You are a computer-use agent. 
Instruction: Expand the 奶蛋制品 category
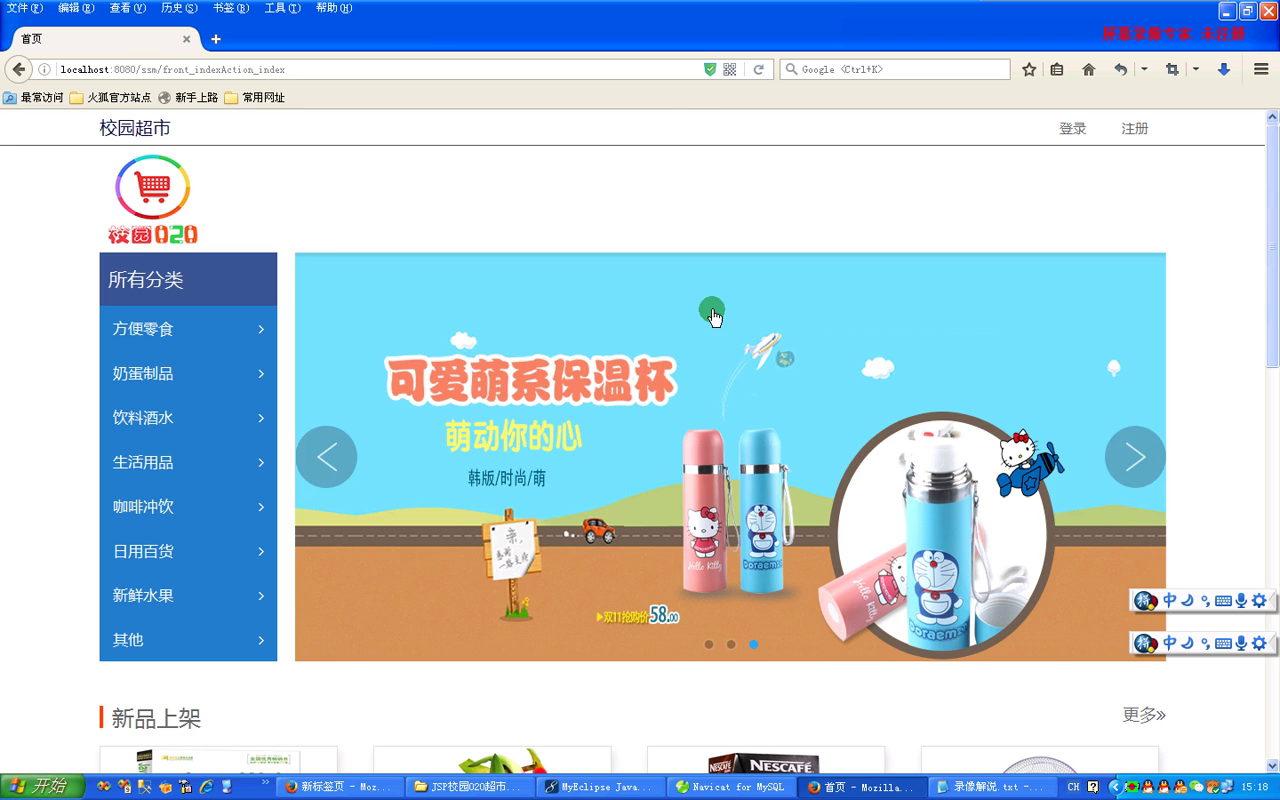click(188, 373)
